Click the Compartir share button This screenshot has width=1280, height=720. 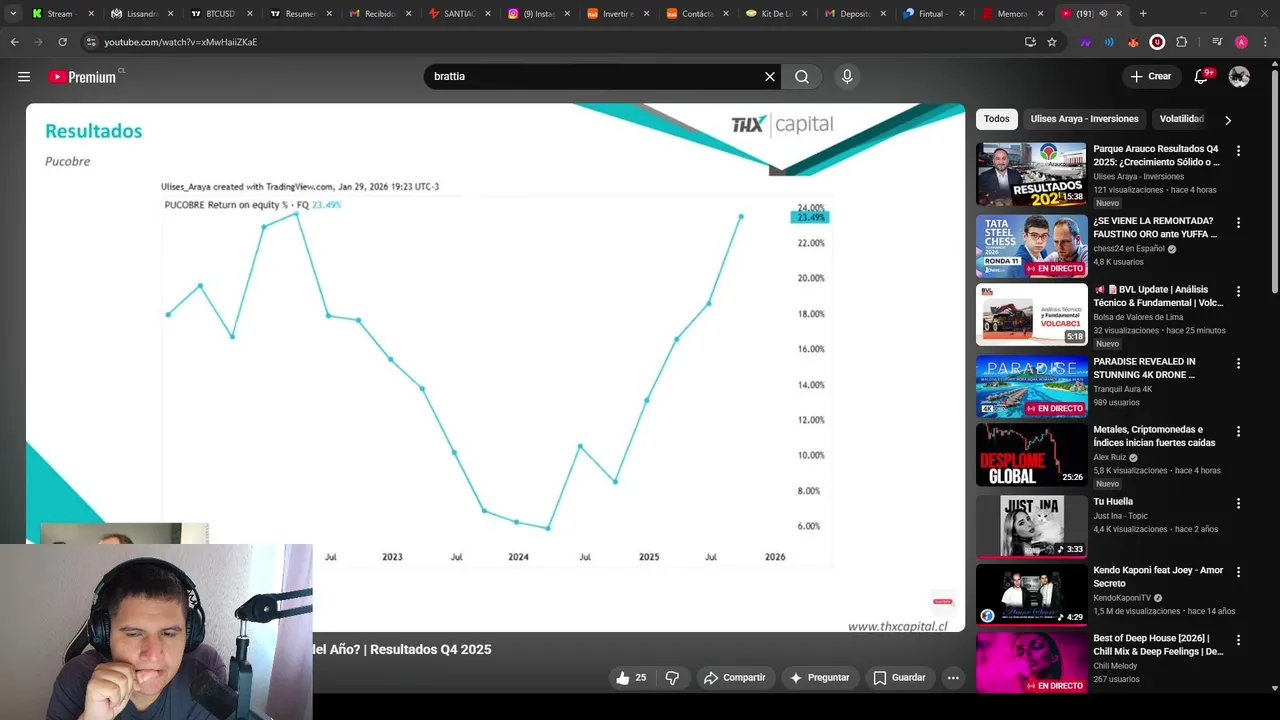[734, 678]
